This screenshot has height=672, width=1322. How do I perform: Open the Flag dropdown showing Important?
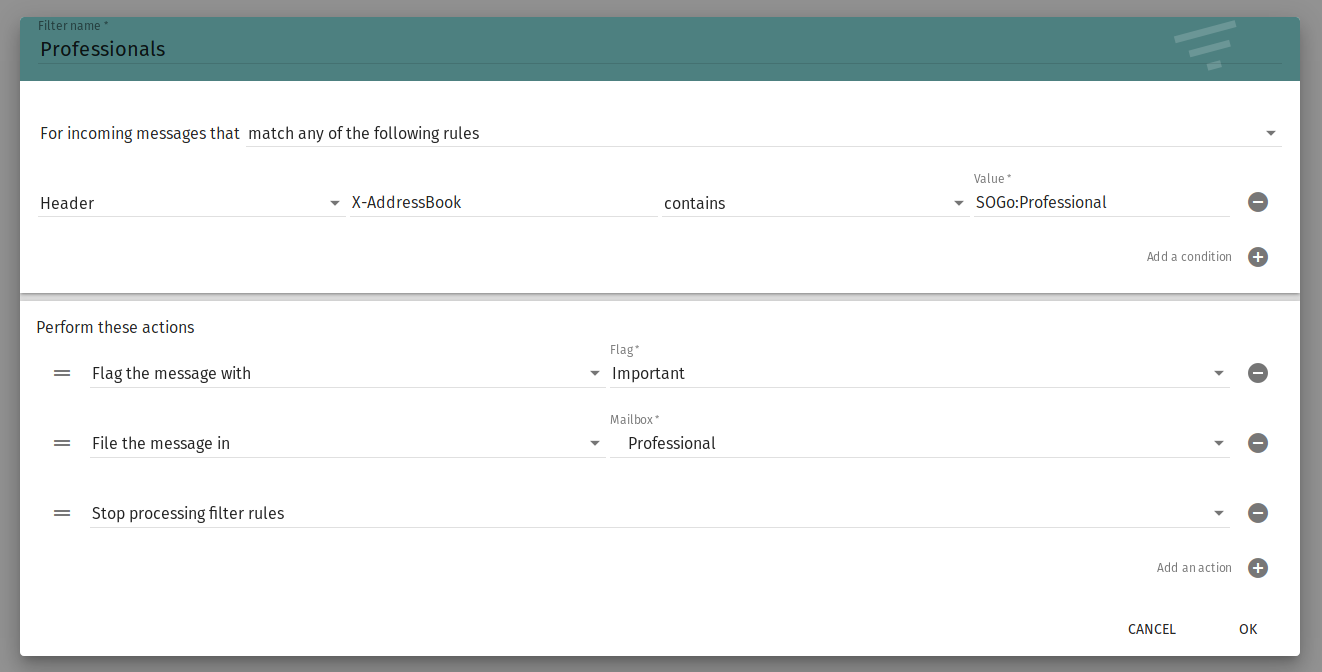918,373
